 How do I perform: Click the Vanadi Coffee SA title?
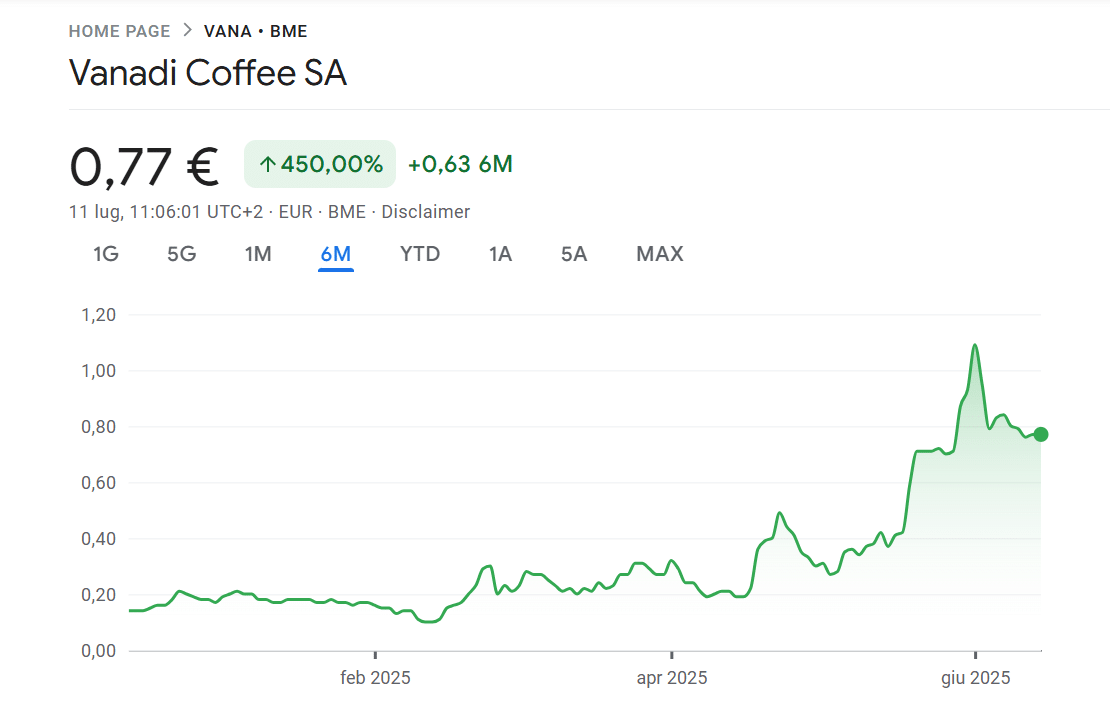click(208, 73)
